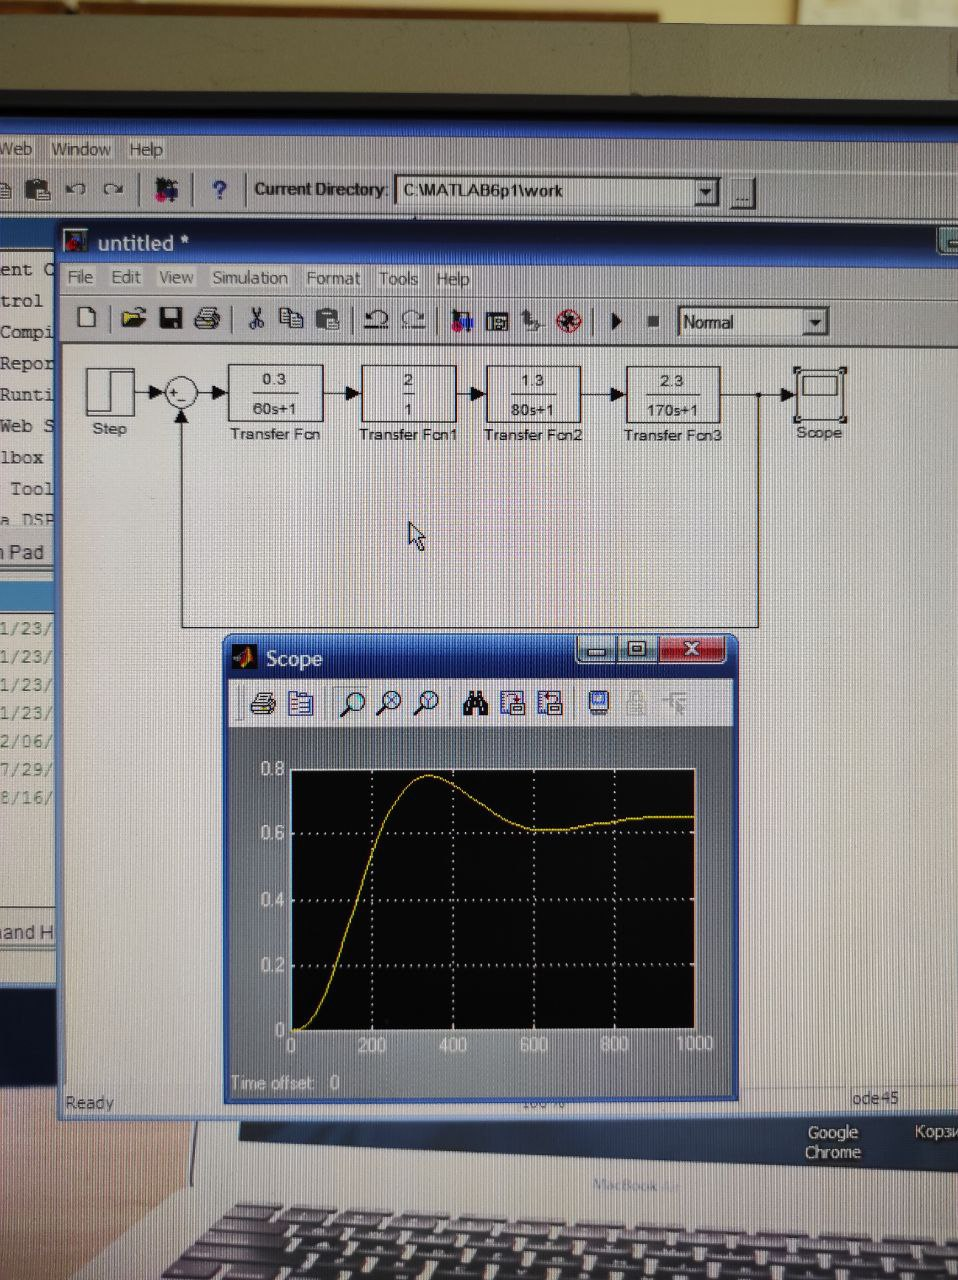
Task: Save current Scope axes settings
Action: pos(512,704)
